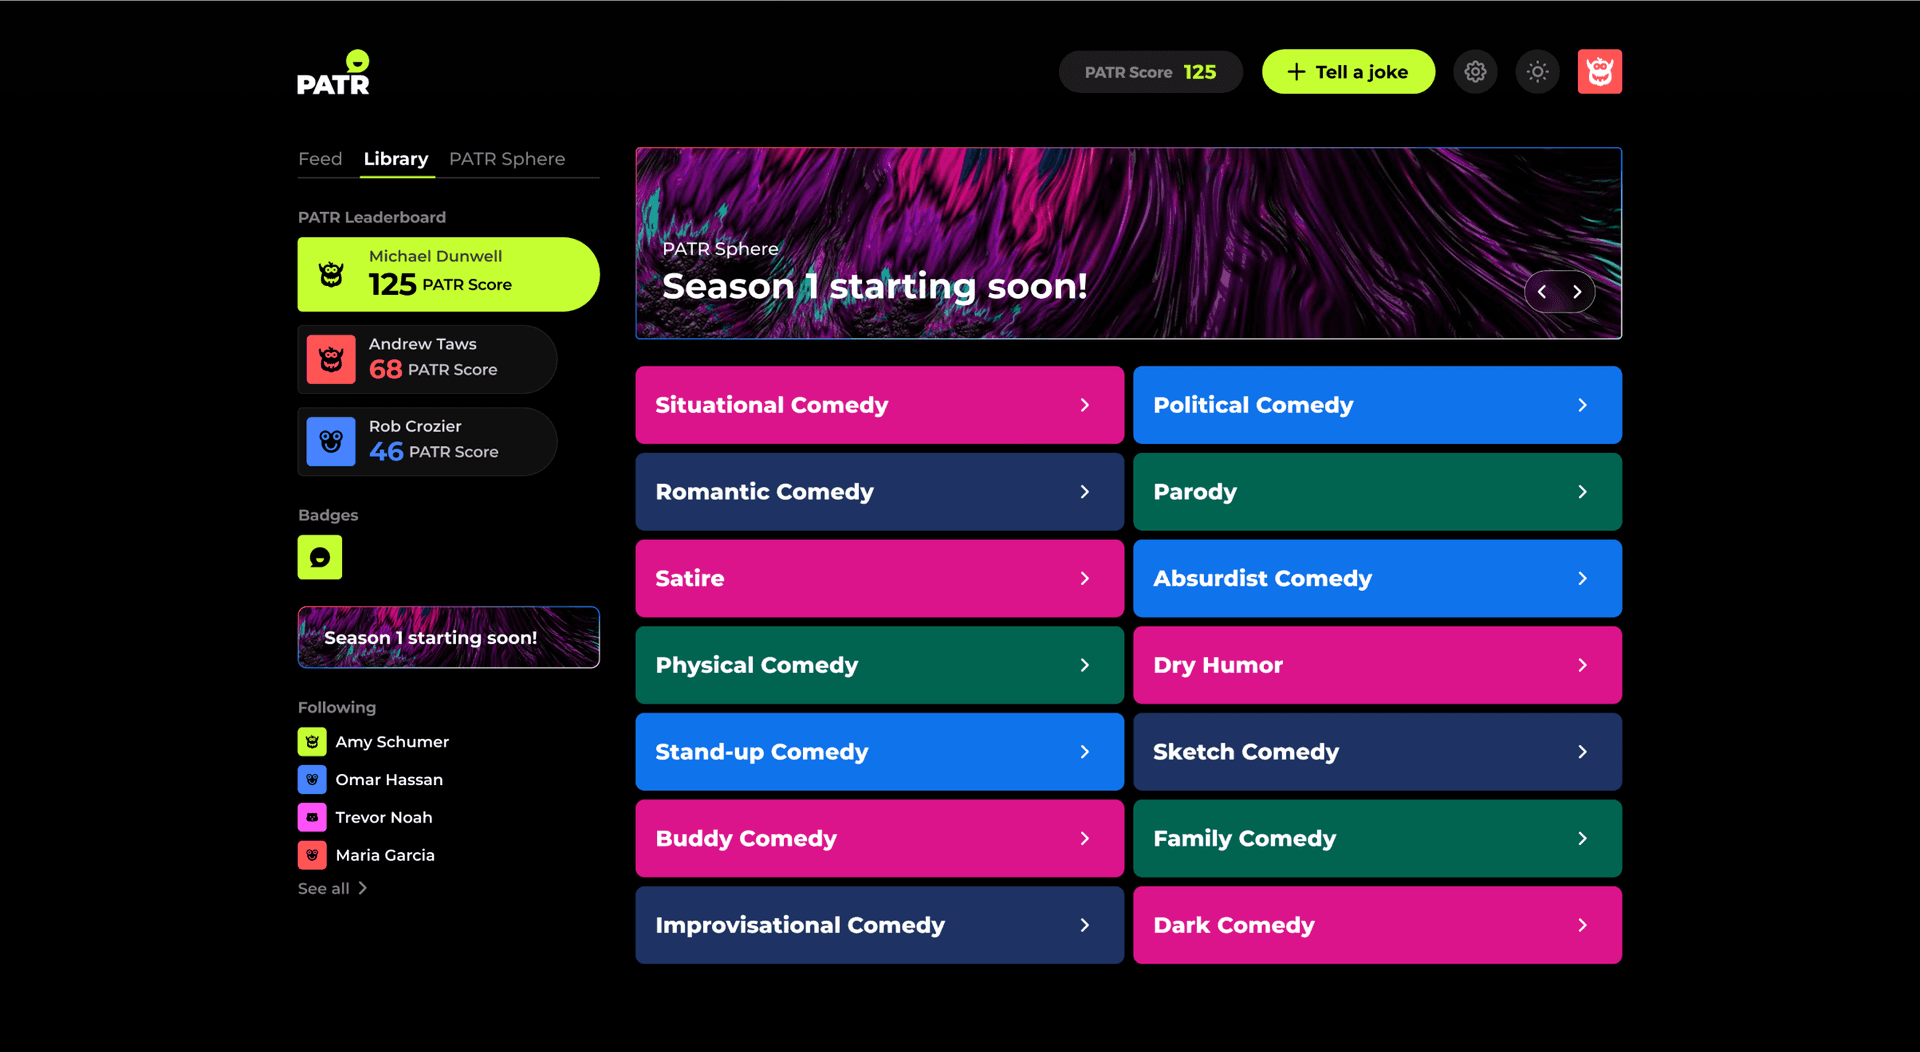
Task: Click the Tell a joke button
Action: click(x=1348, y=72)
